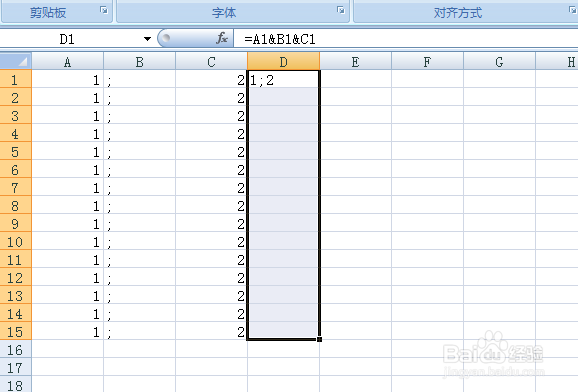This screenshot has height=392, width=578.
Task: Select row 17 header
Action: [x=15, y=367]
